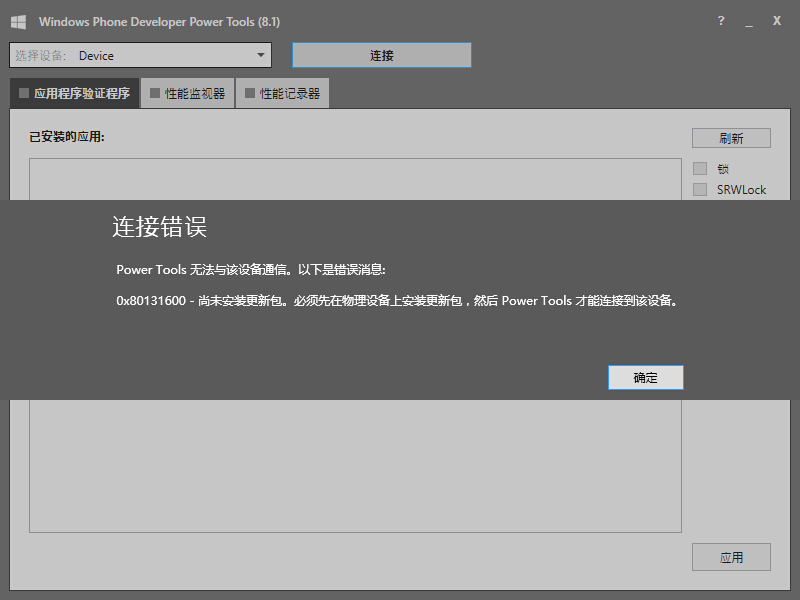
Task: Click the 连接错误 dialog heading
Action: coord(159,227)
